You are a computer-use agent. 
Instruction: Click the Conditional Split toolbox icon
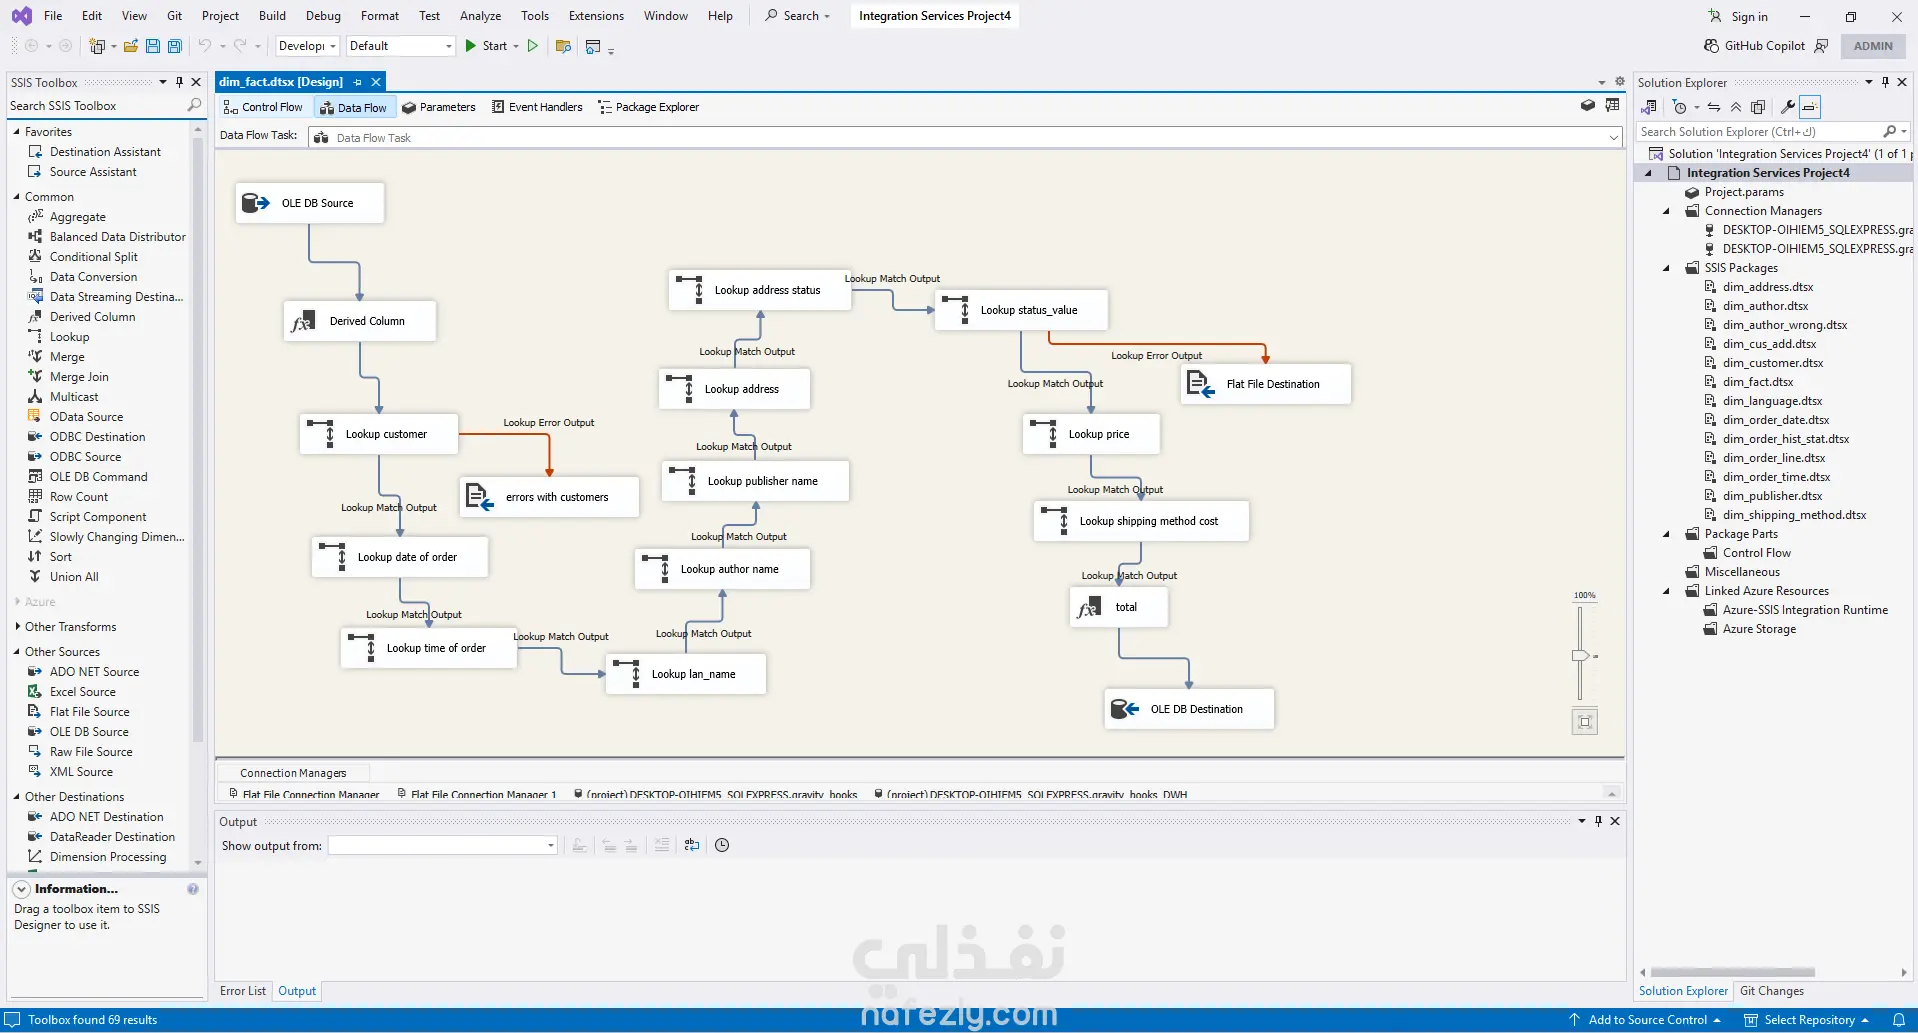(x=35, y=257)
